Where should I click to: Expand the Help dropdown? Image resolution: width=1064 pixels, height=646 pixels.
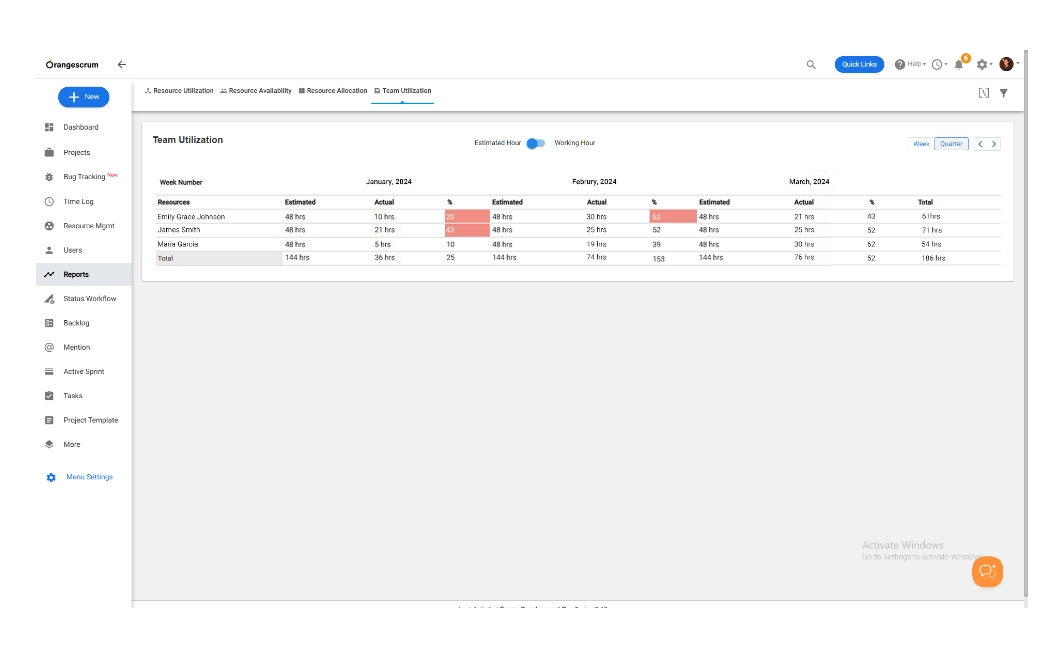(909, 64)
